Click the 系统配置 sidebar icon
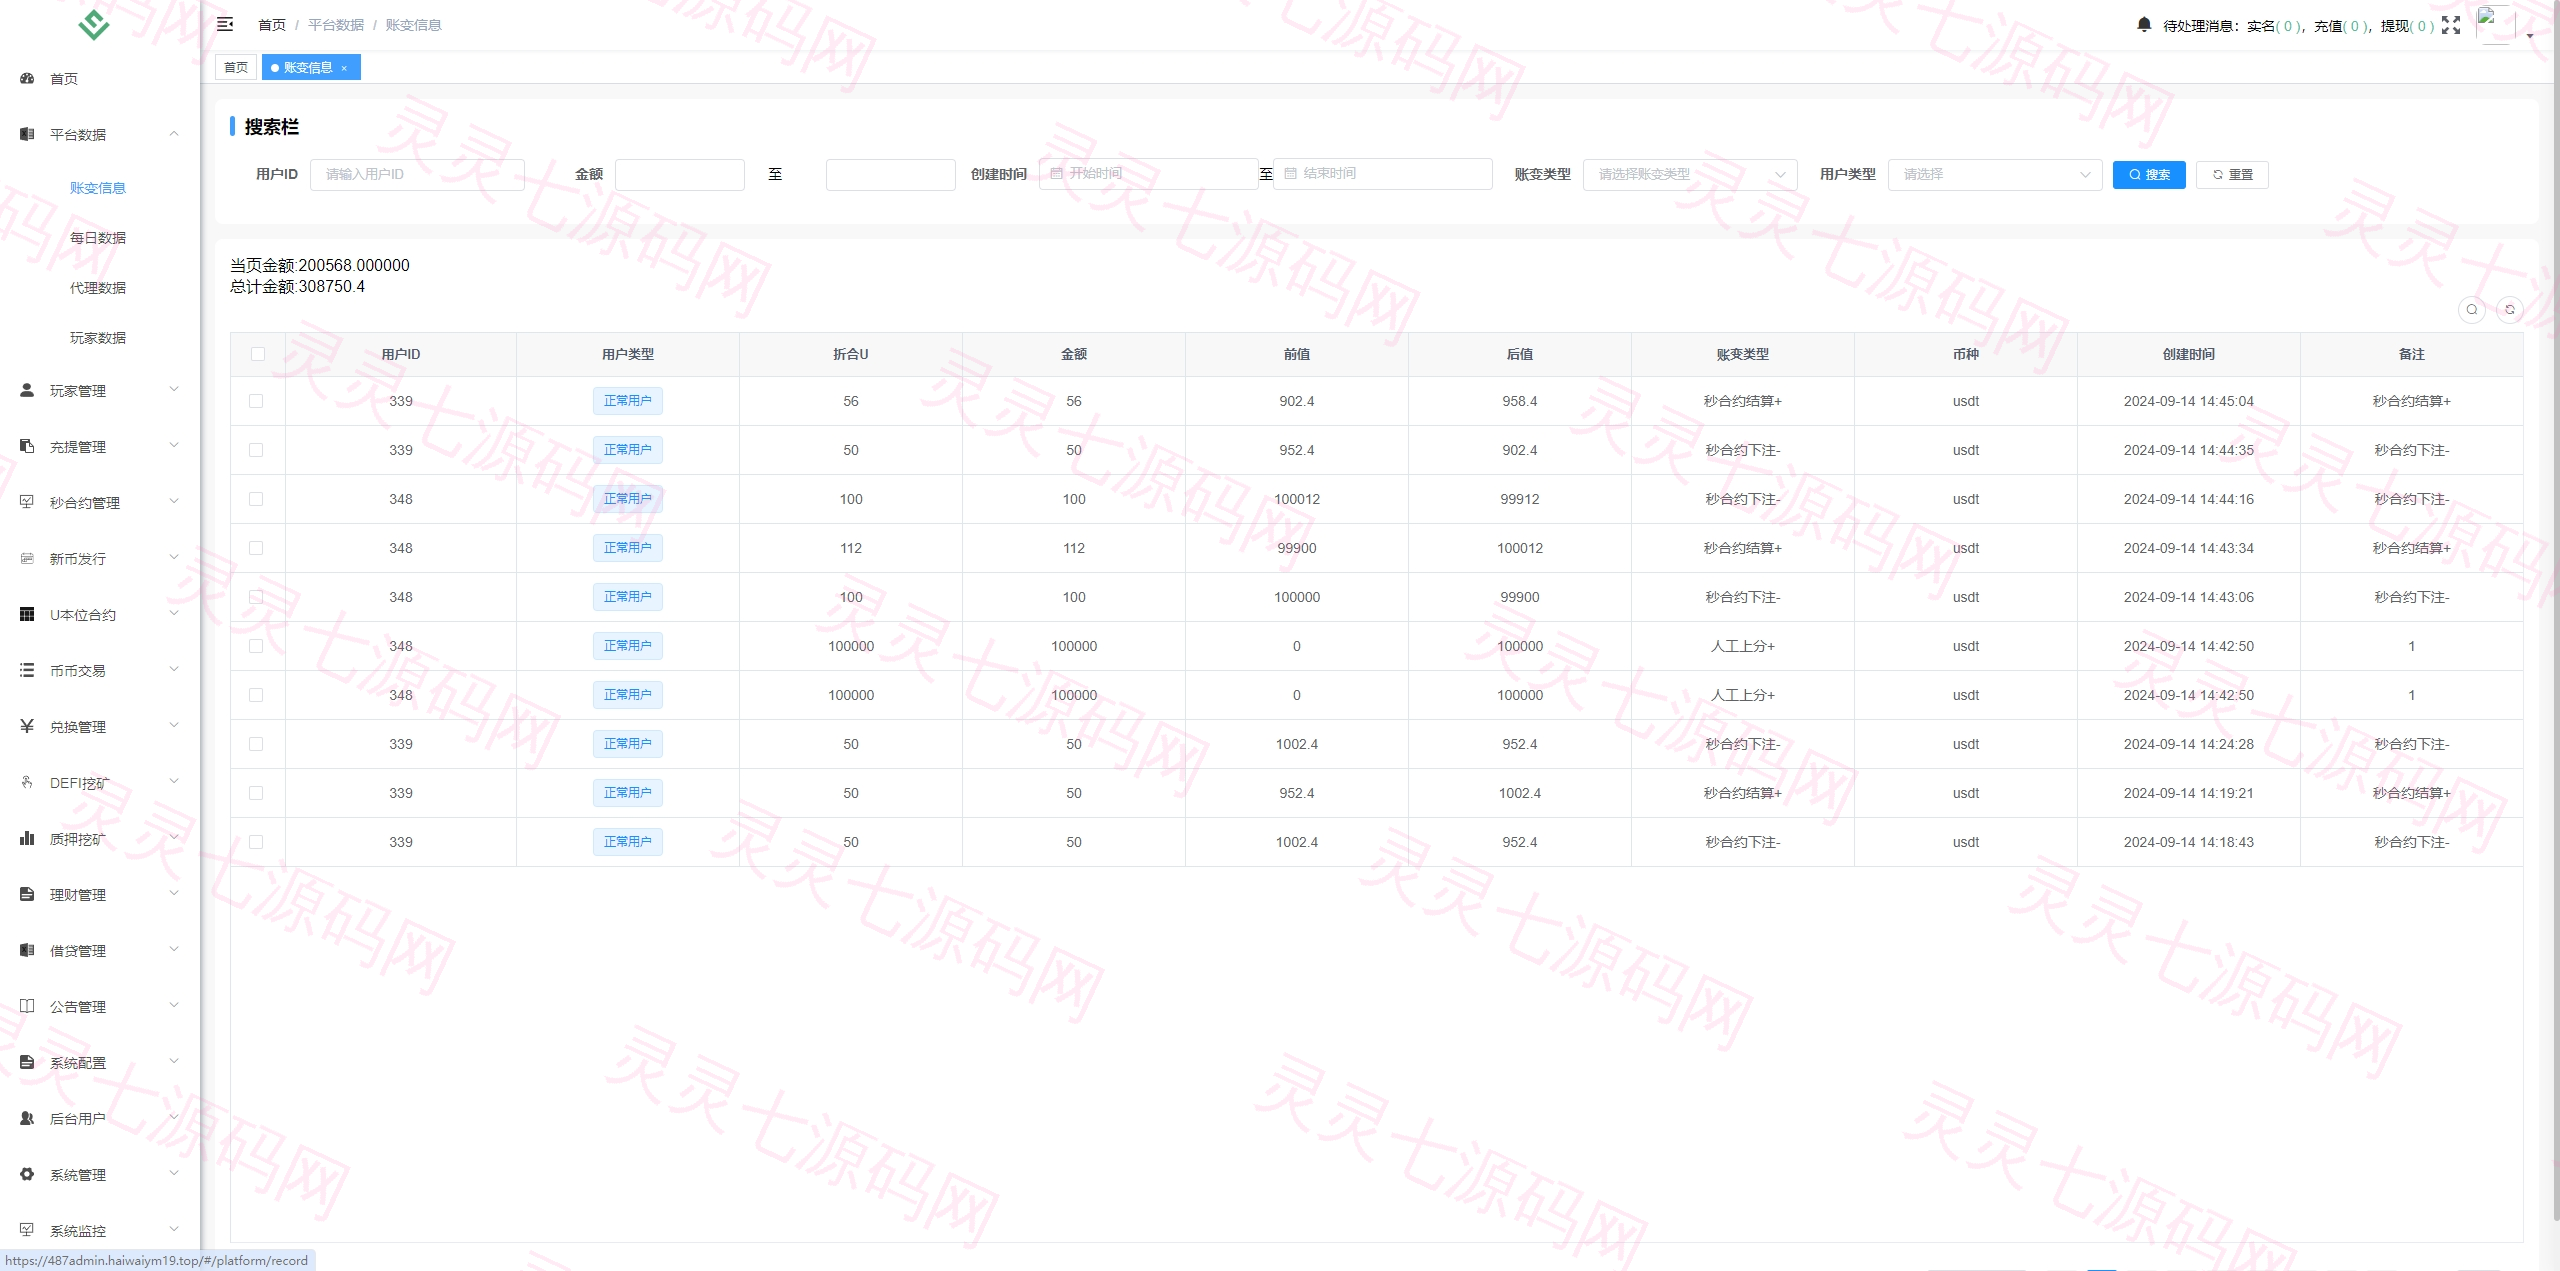 point(27,1062)
